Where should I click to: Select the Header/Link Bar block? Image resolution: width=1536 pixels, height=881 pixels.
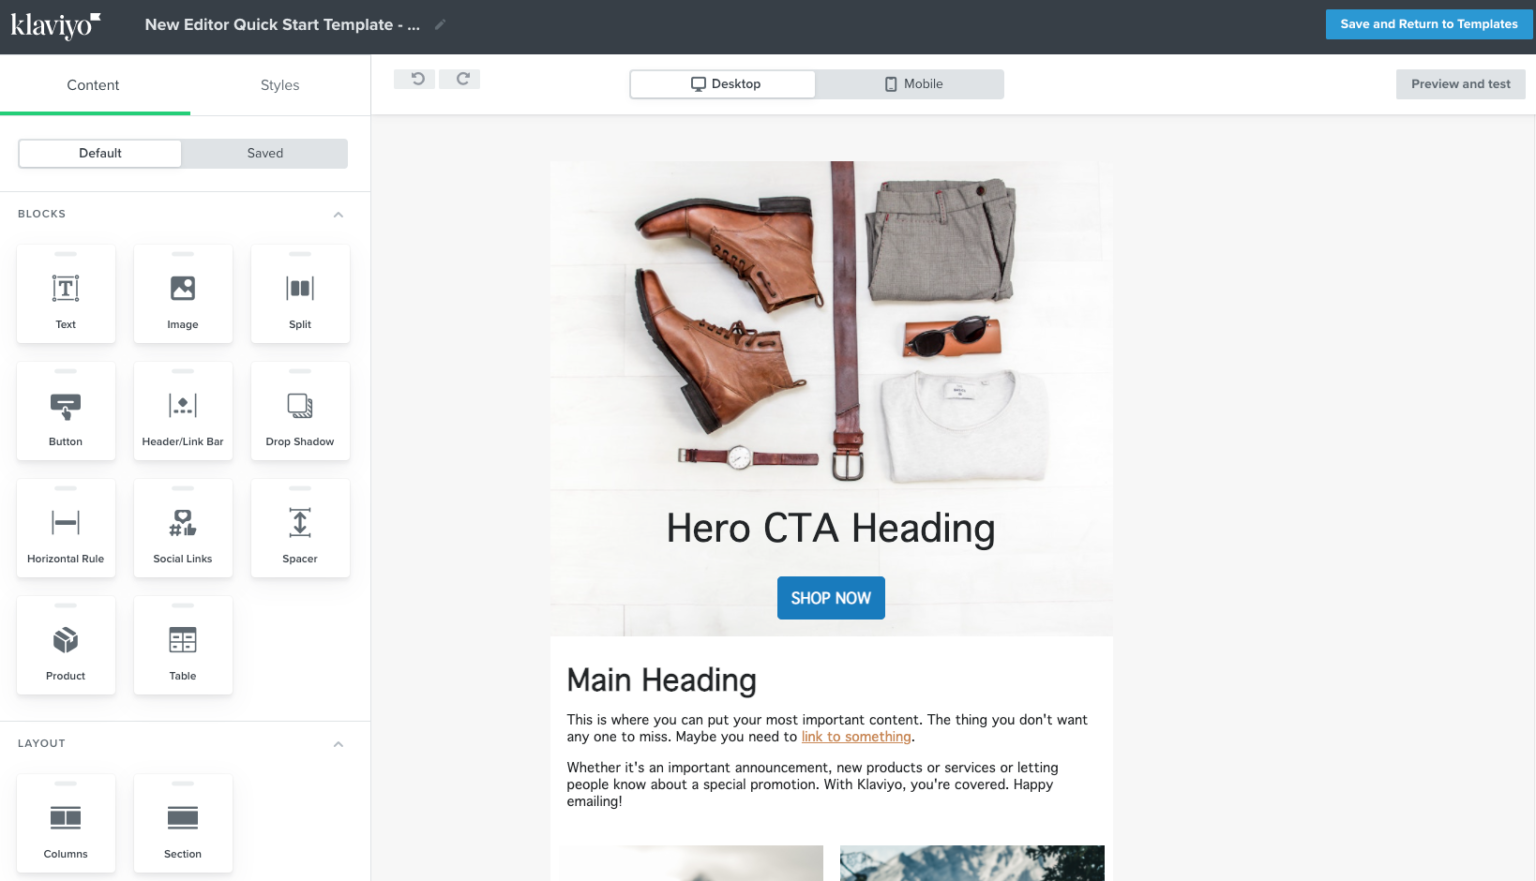[x=183, y=407]
